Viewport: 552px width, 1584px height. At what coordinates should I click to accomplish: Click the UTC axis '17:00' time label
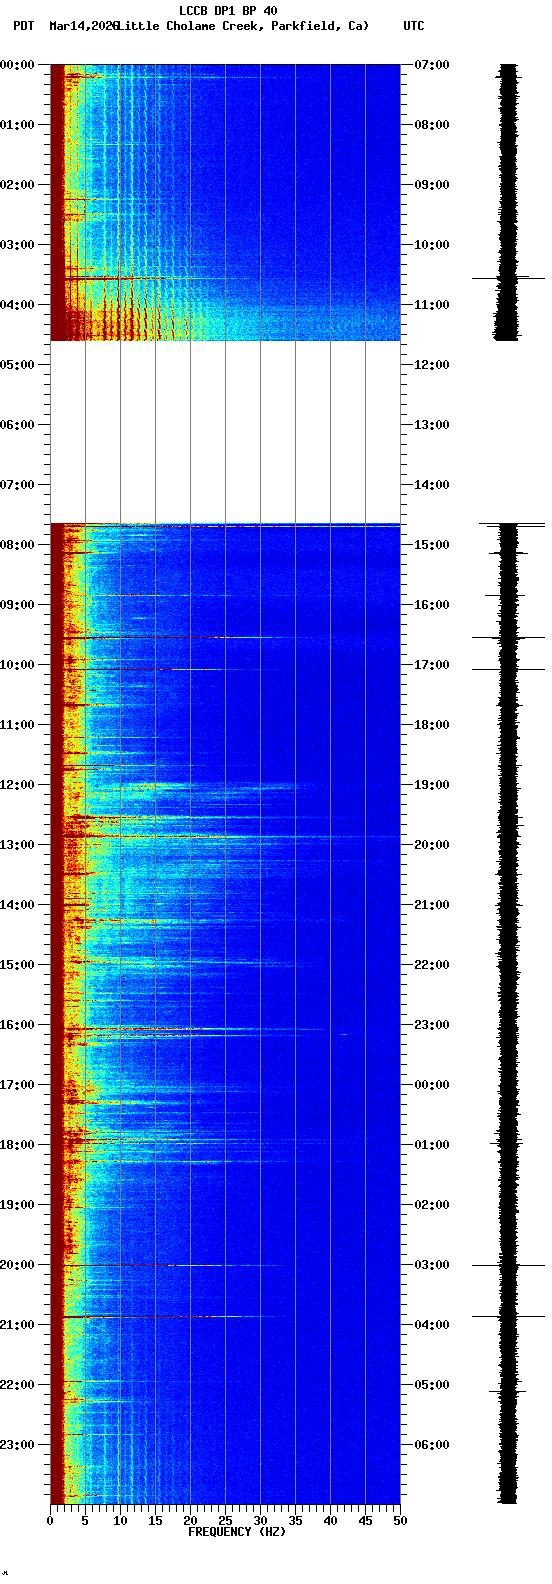432,665
